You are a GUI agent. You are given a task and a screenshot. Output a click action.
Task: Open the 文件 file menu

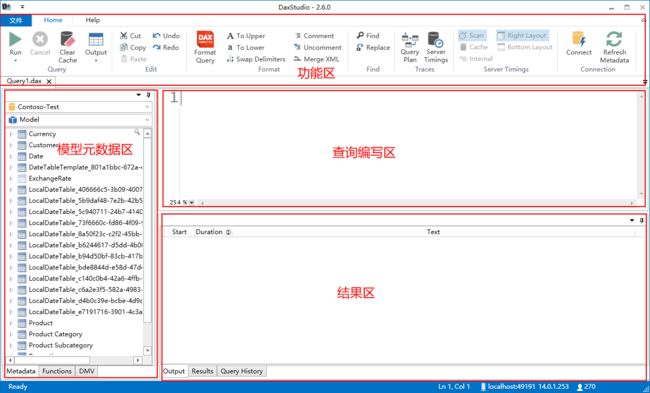pyautogui.click(x=16, y=20)
